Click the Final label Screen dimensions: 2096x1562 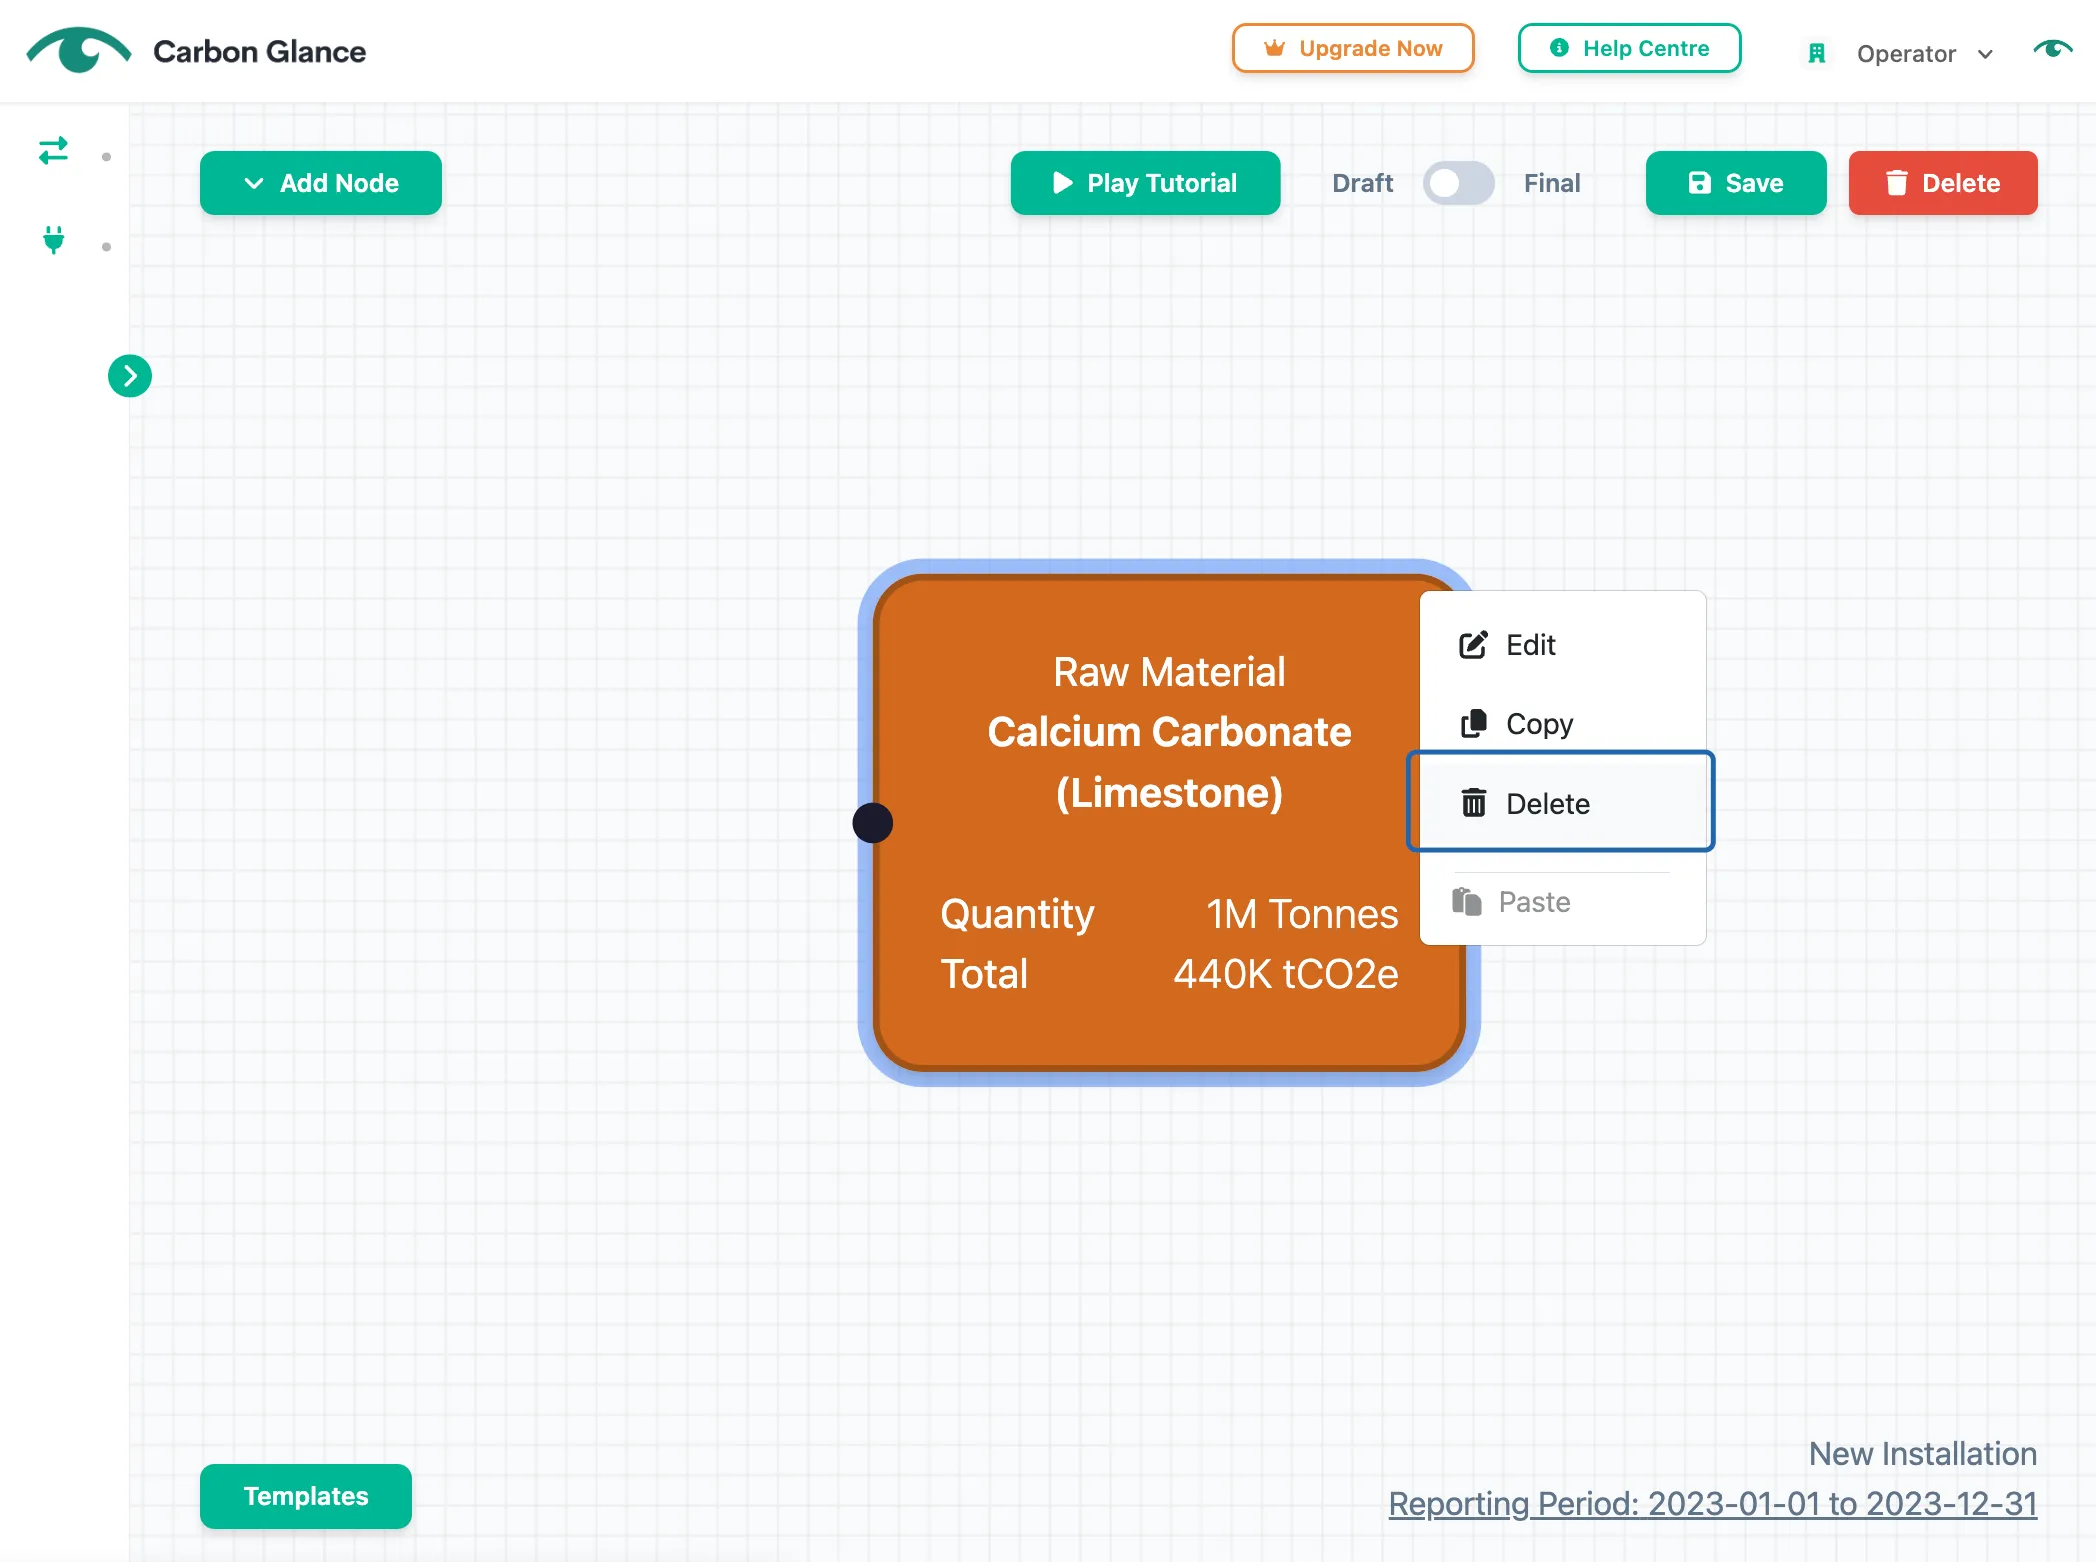[x=1552, y=183]
